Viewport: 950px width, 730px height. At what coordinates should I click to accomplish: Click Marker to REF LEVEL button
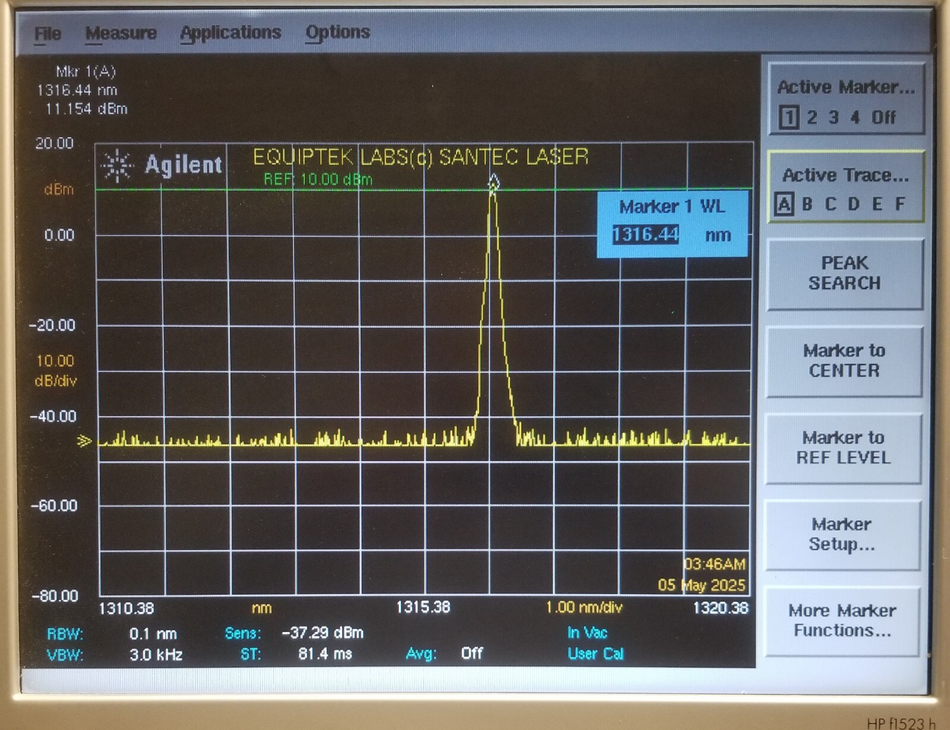pos(843,448)
